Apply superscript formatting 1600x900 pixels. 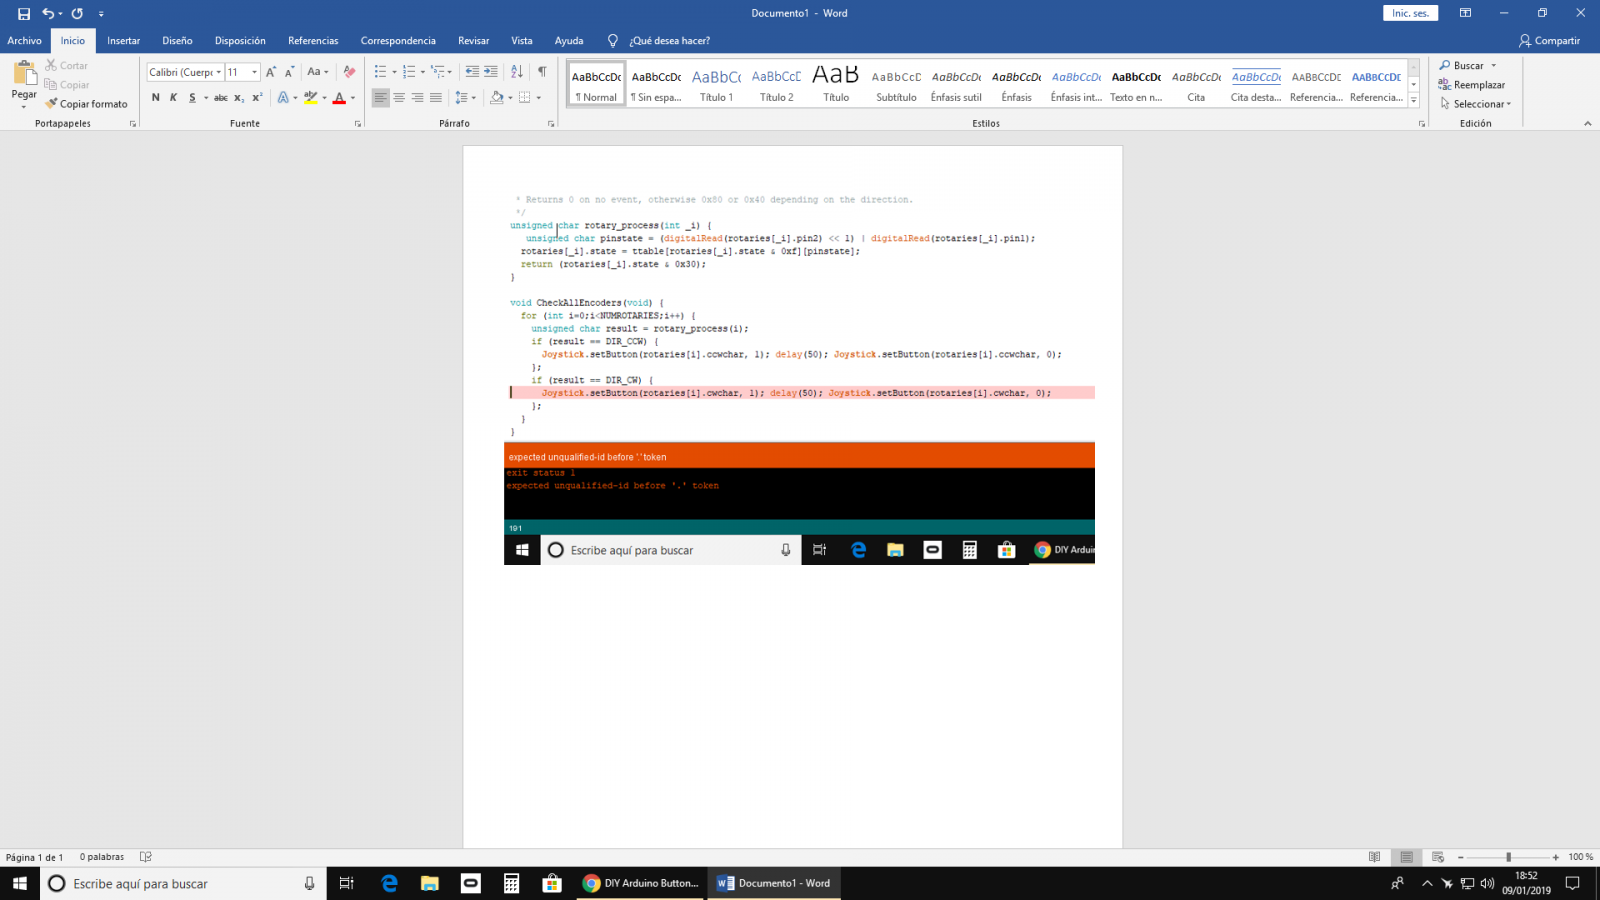[x=257, y=98]
